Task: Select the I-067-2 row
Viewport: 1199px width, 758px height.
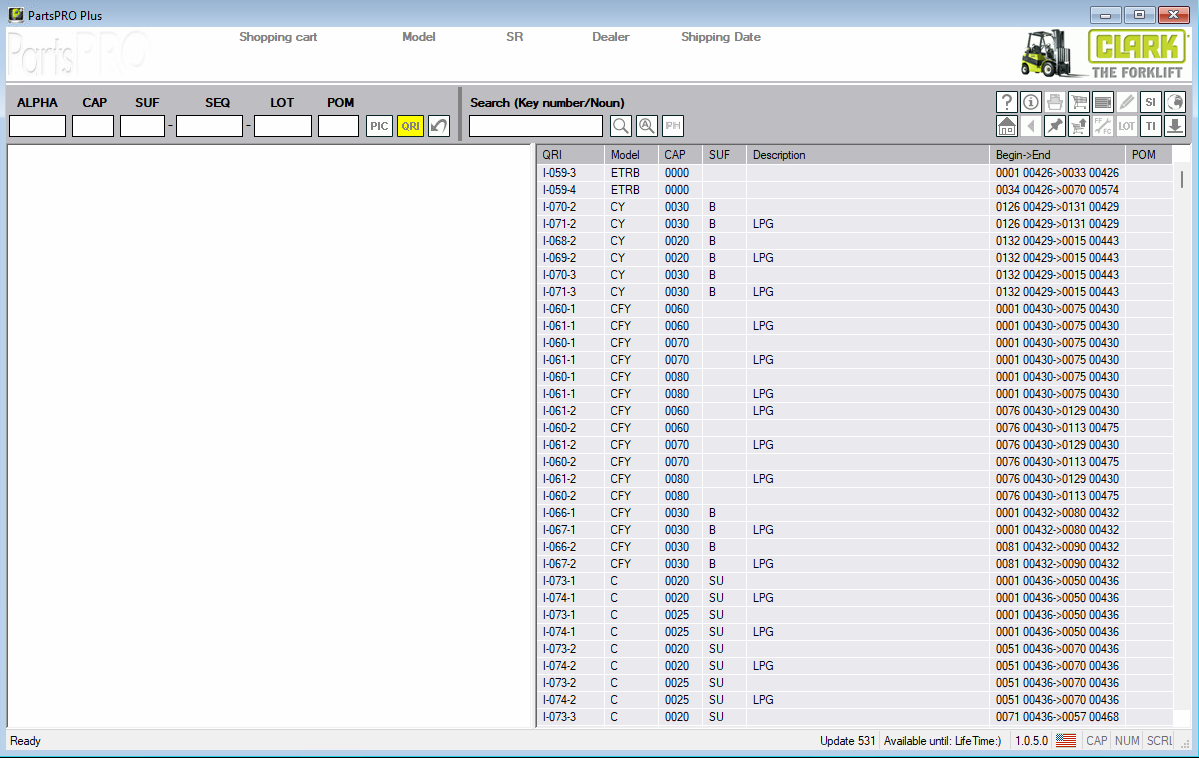Action: pyautogui.click(x=854, y=564)
